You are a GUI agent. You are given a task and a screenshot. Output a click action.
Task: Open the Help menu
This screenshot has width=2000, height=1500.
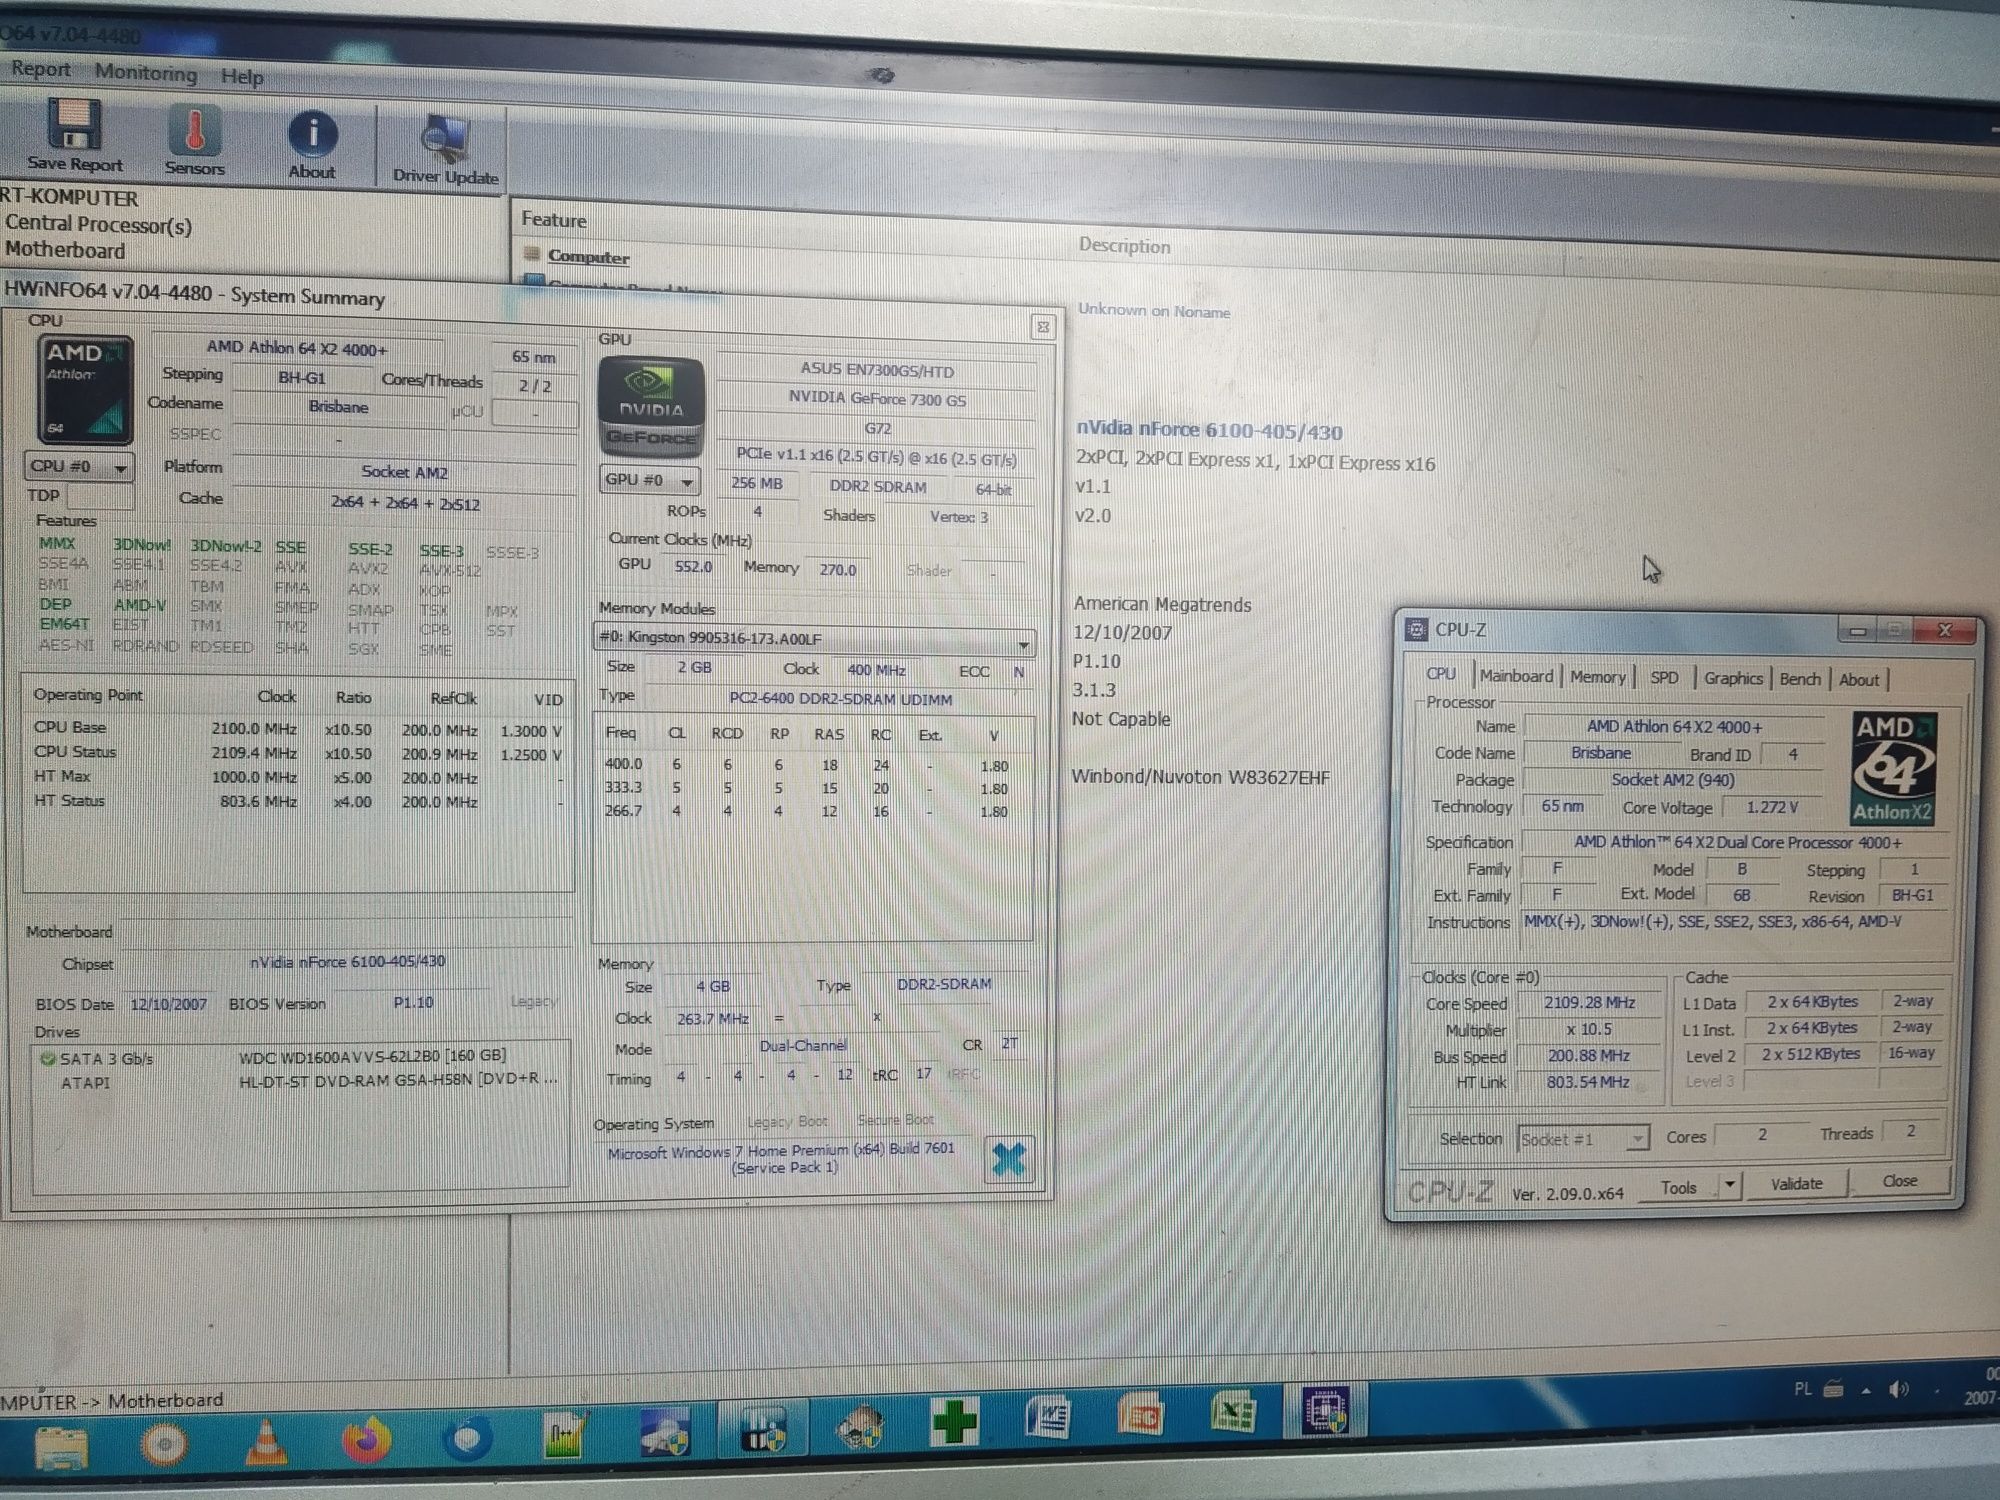(242, 76)
